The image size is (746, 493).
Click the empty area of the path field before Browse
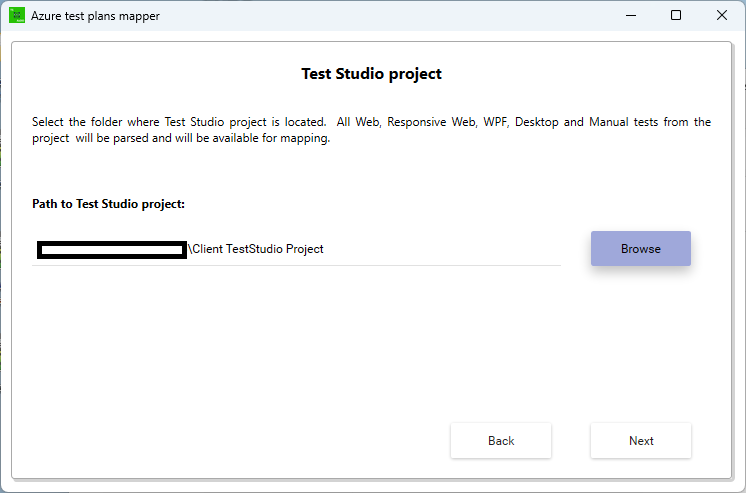pos(442,249)
